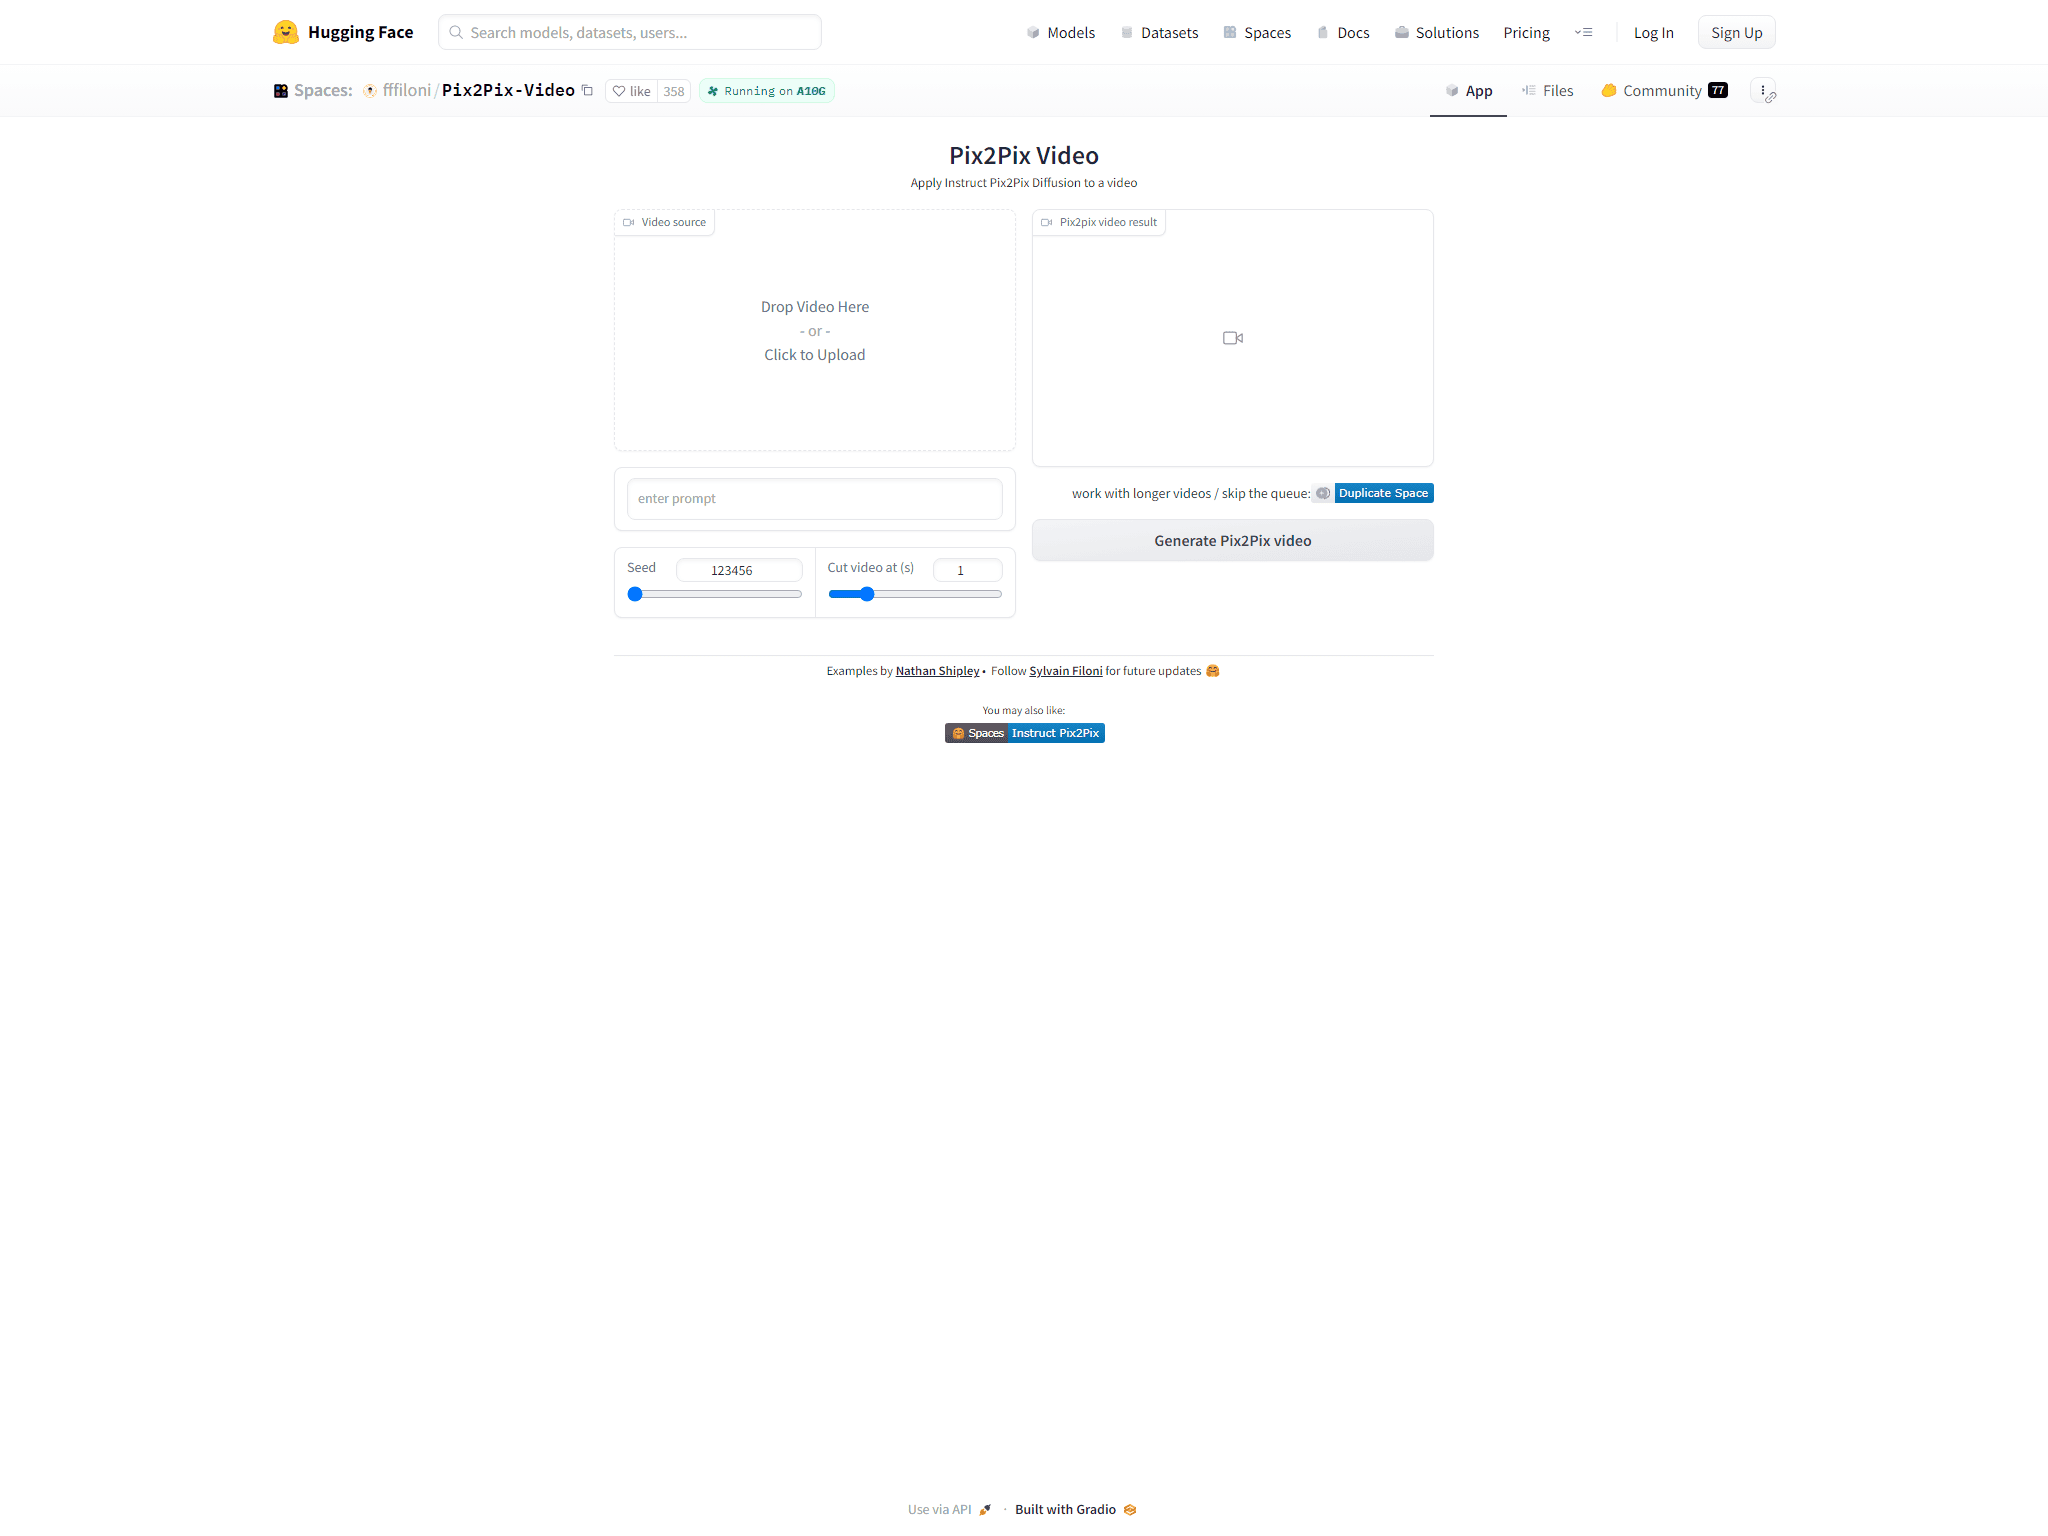2048x1536 pixels.
Task: Open the Datasets page
Action: 1159,33
